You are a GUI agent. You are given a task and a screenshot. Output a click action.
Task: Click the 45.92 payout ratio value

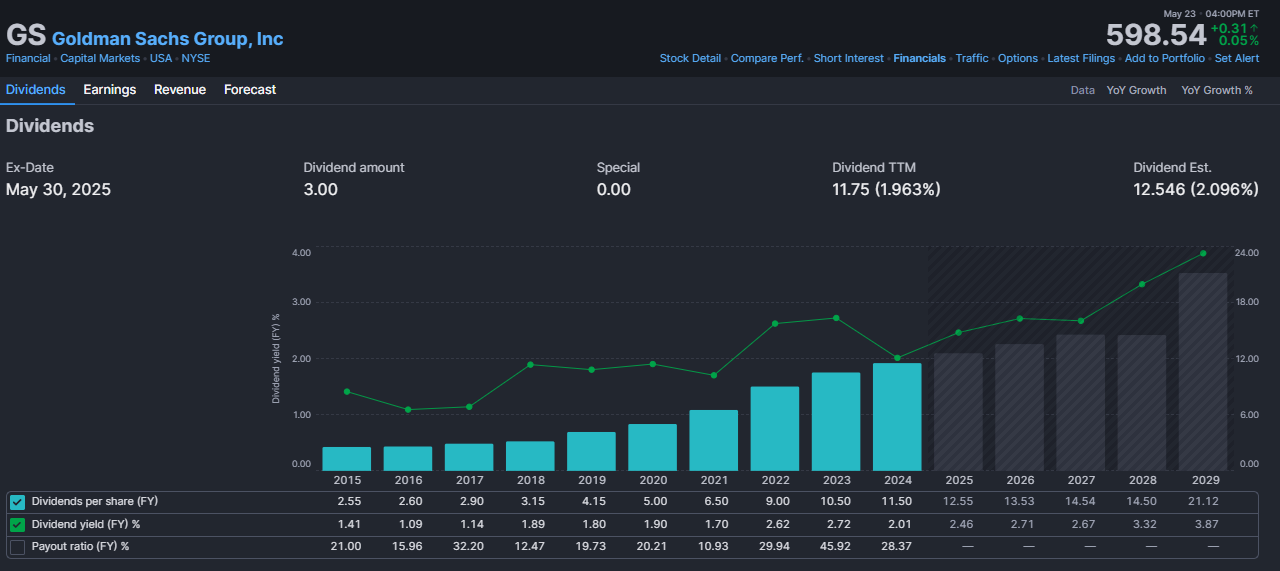pyautogui.click(x=835, y=547)
